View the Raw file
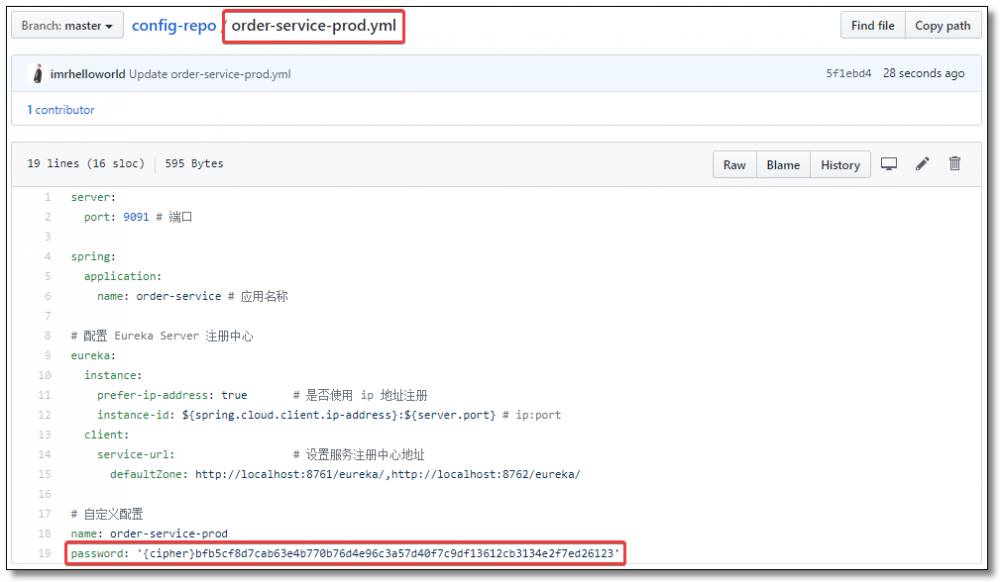1000x582 pixels. 734,164
